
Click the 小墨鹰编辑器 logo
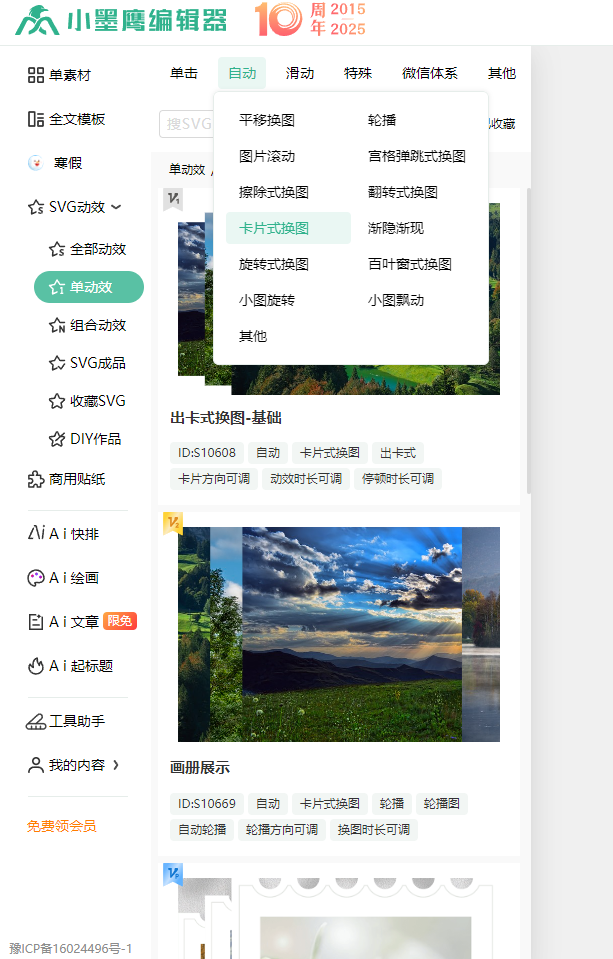[121, 20]
